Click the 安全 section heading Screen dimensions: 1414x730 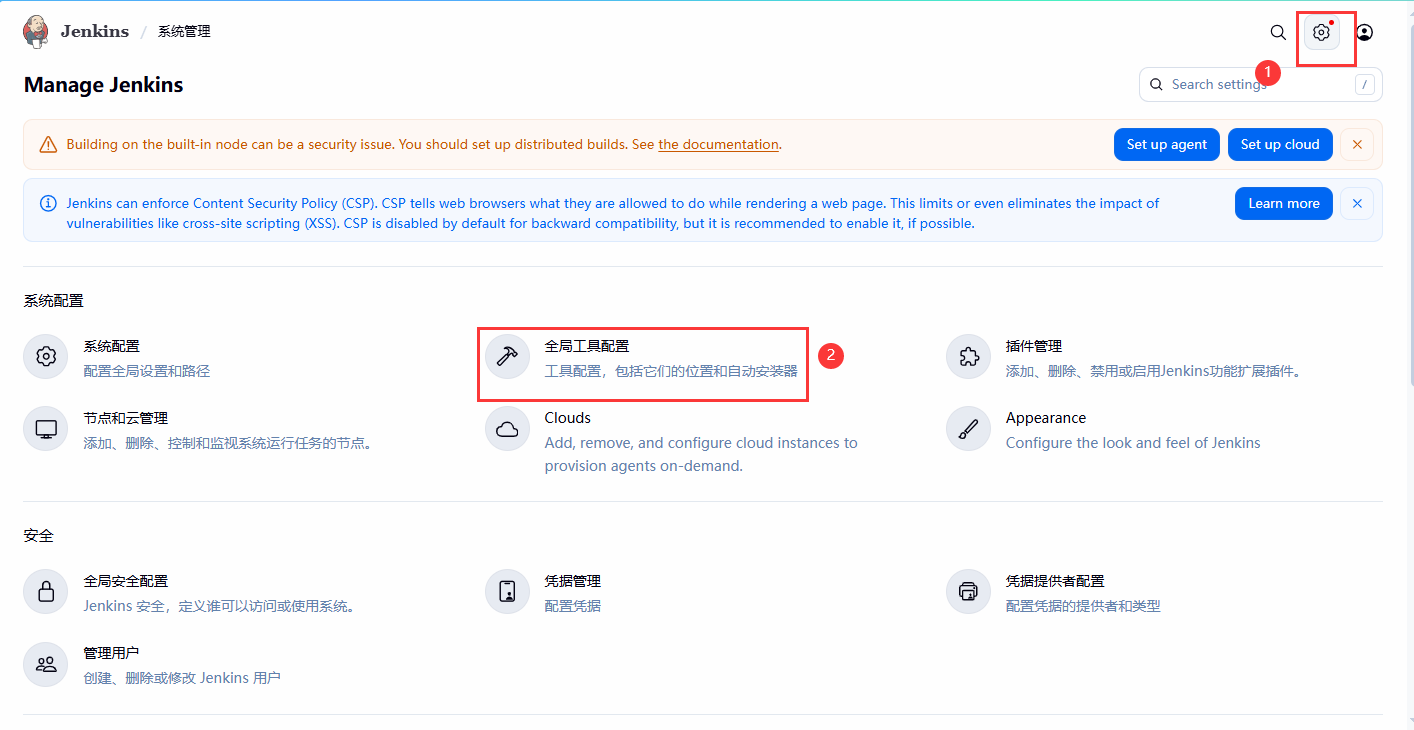(38, 536)
